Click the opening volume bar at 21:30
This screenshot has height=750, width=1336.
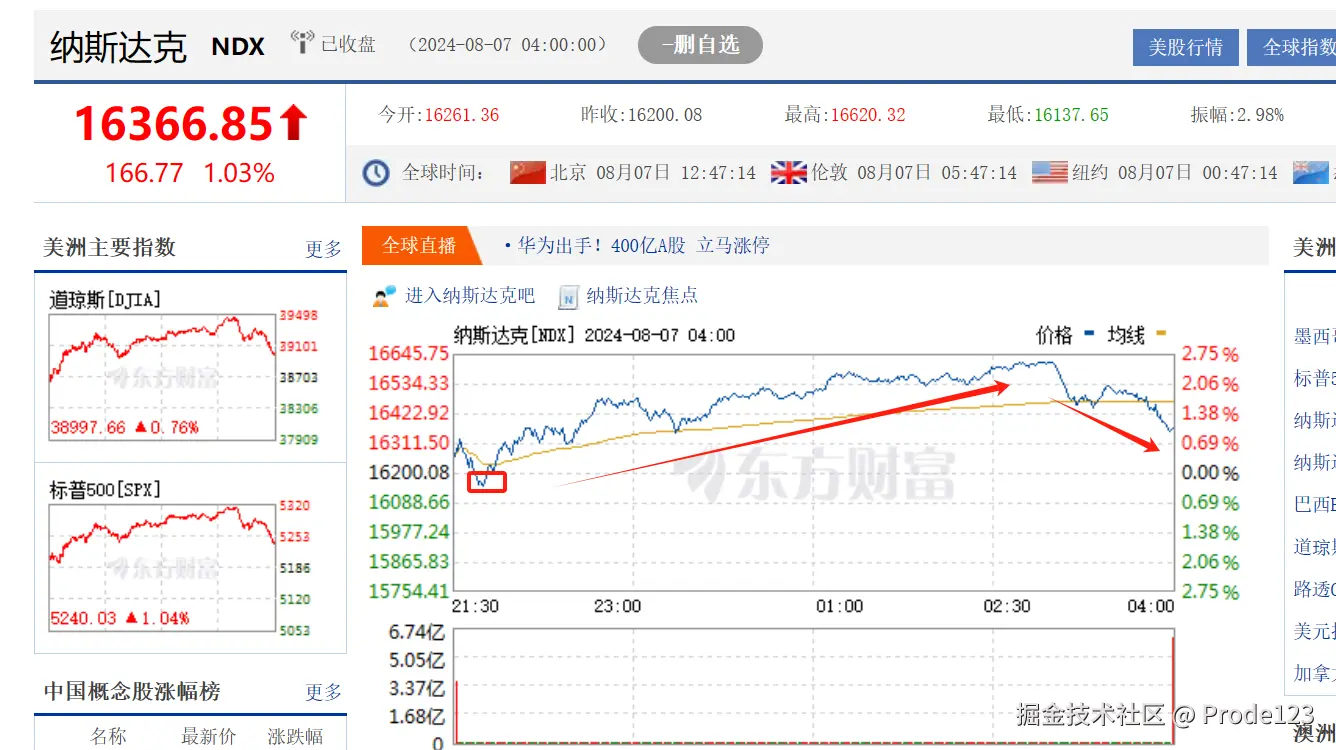click(456, 712)
